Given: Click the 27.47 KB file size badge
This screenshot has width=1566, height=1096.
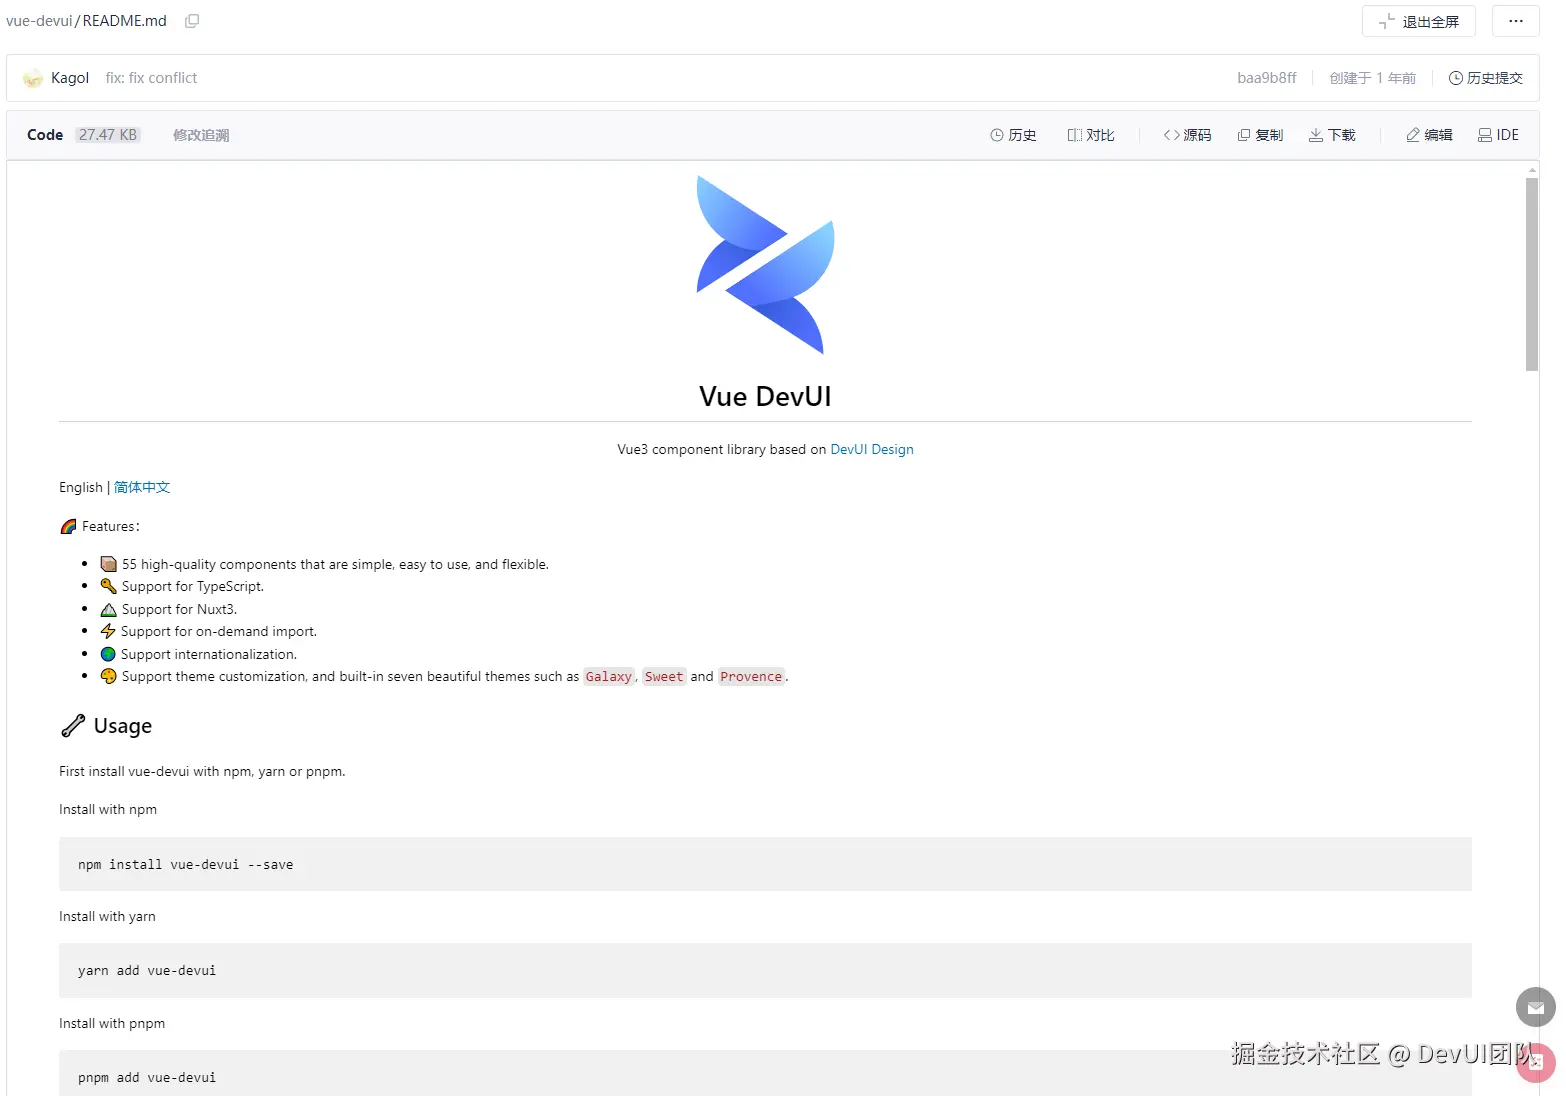Looking at the screenshot, I should [x=108, y=135].
